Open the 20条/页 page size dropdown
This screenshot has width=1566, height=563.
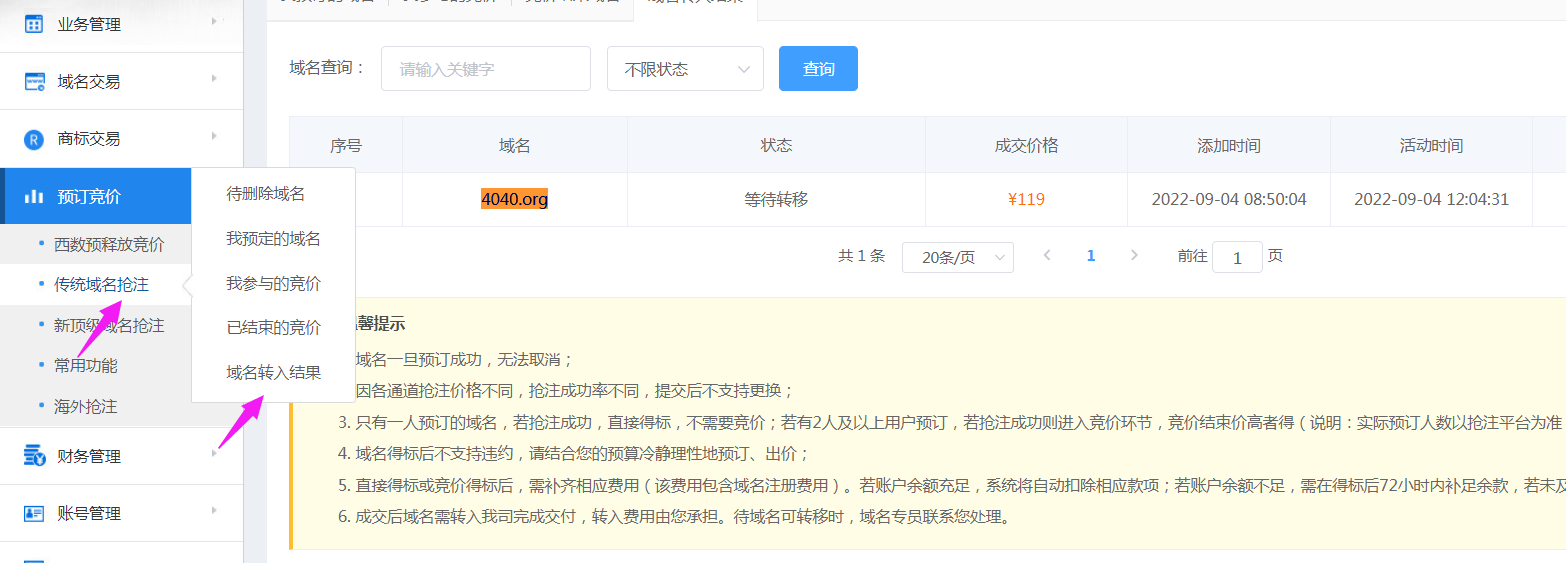pos(957,257)
